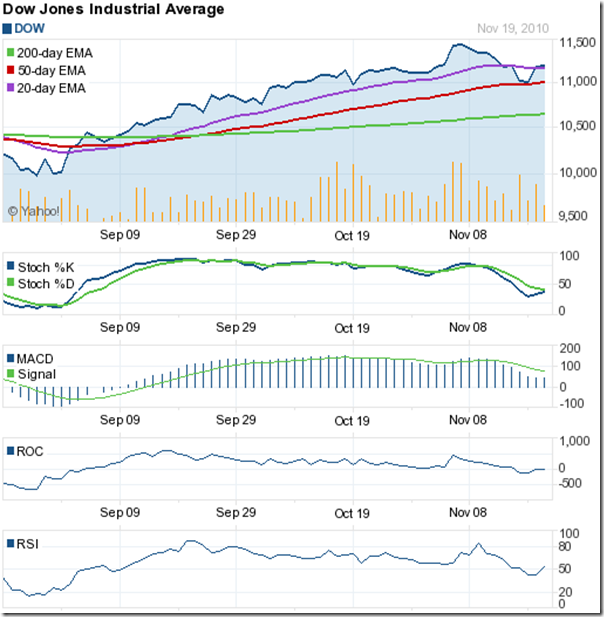The image size is (604, 617).
Task: Click 'Sep 09' under the ROC chart
Action: point(120,512)
